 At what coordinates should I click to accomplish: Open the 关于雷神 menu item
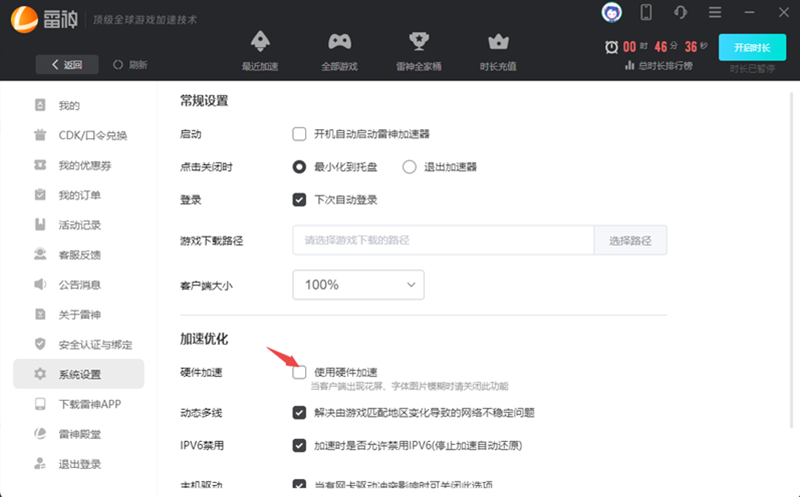(x=79, y=314)
